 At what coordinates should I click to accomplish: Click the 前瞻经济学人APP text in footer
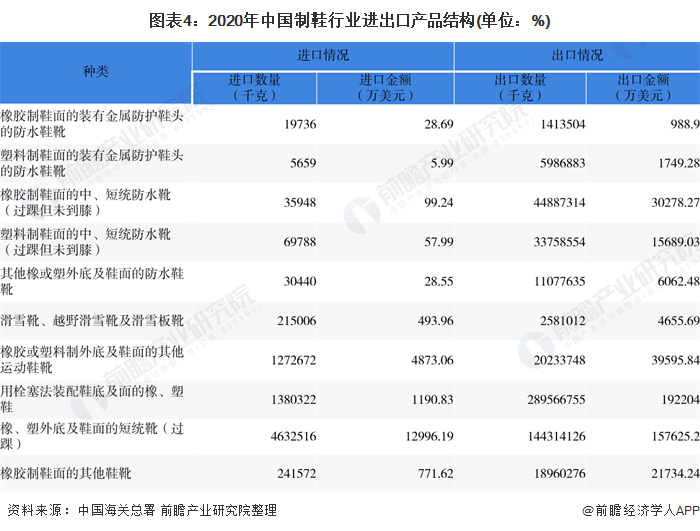tap(643, 510)
